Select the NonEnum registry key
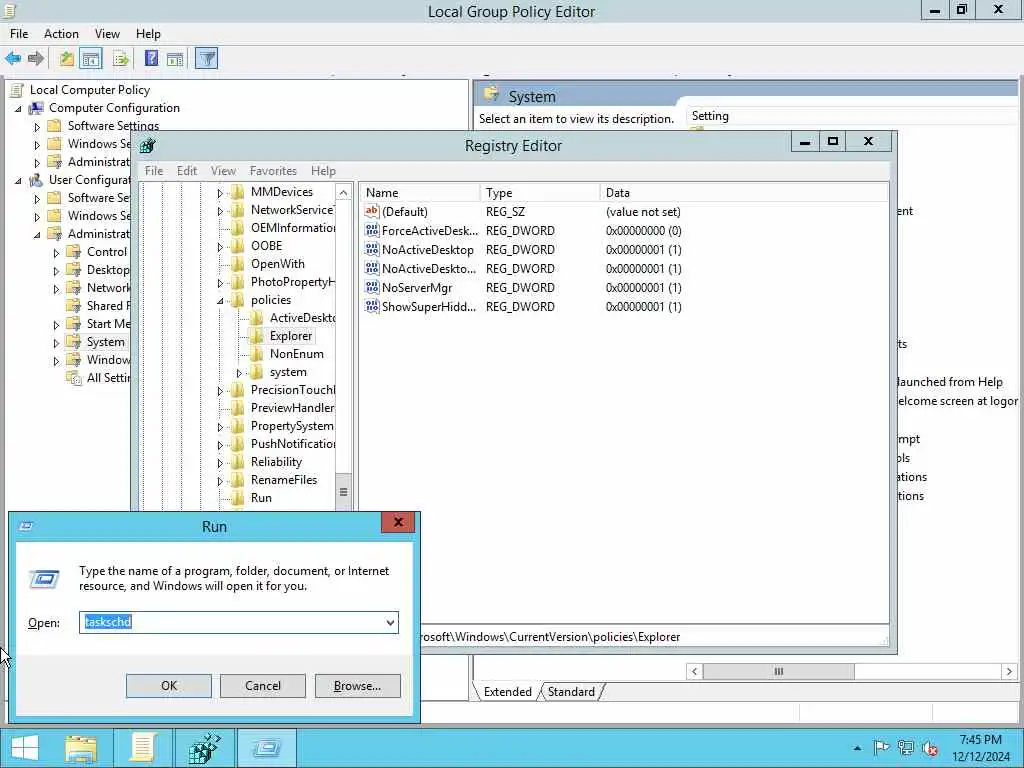Viewport: 1024px width, 768px height. click(296, 354)
